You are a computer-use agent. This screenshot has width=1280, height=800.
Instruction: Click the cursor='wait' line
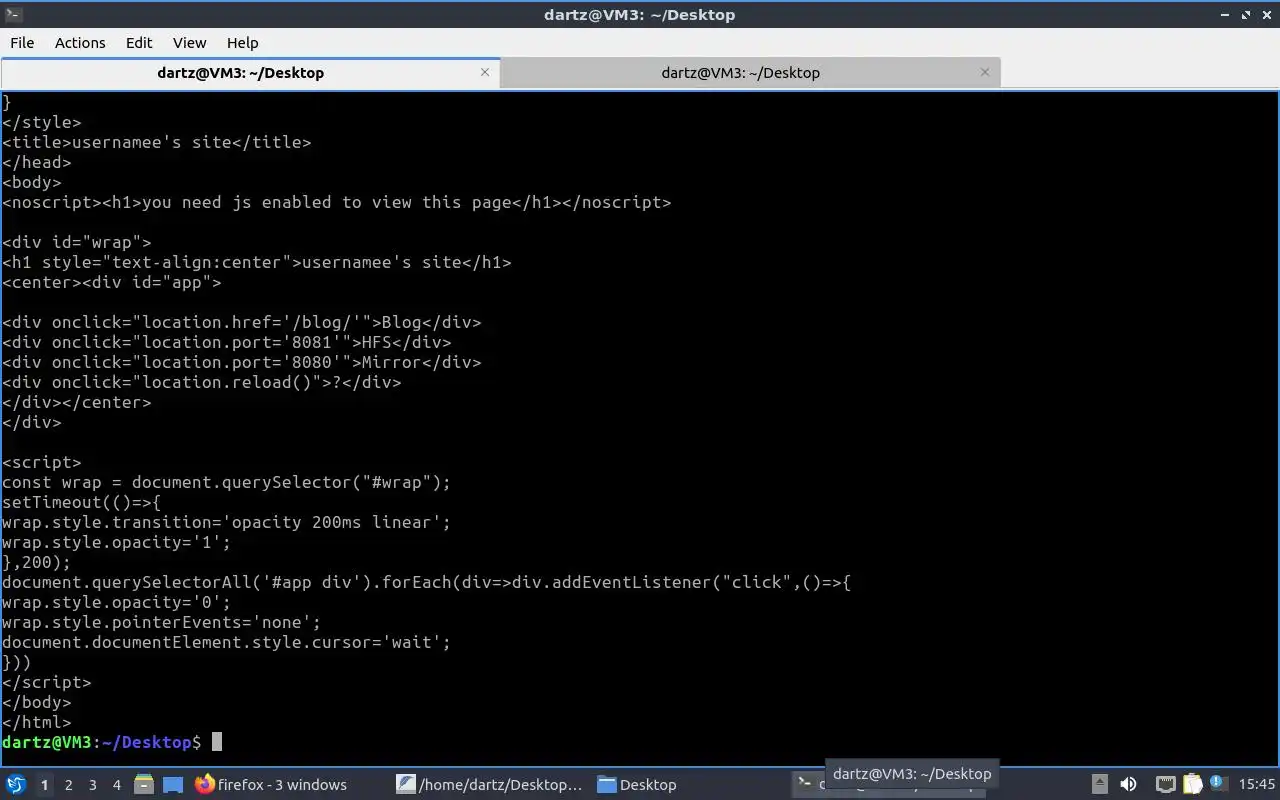[227, 642]
